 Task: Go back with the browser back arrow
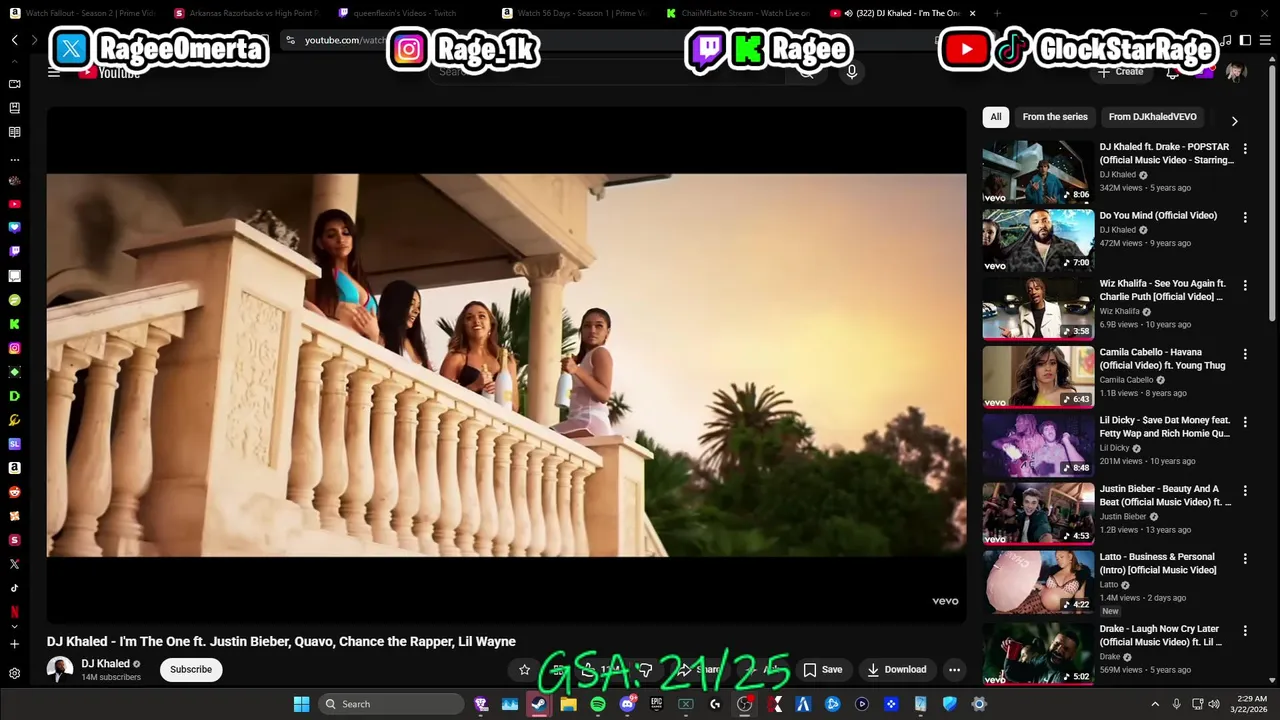click(15, 40)
